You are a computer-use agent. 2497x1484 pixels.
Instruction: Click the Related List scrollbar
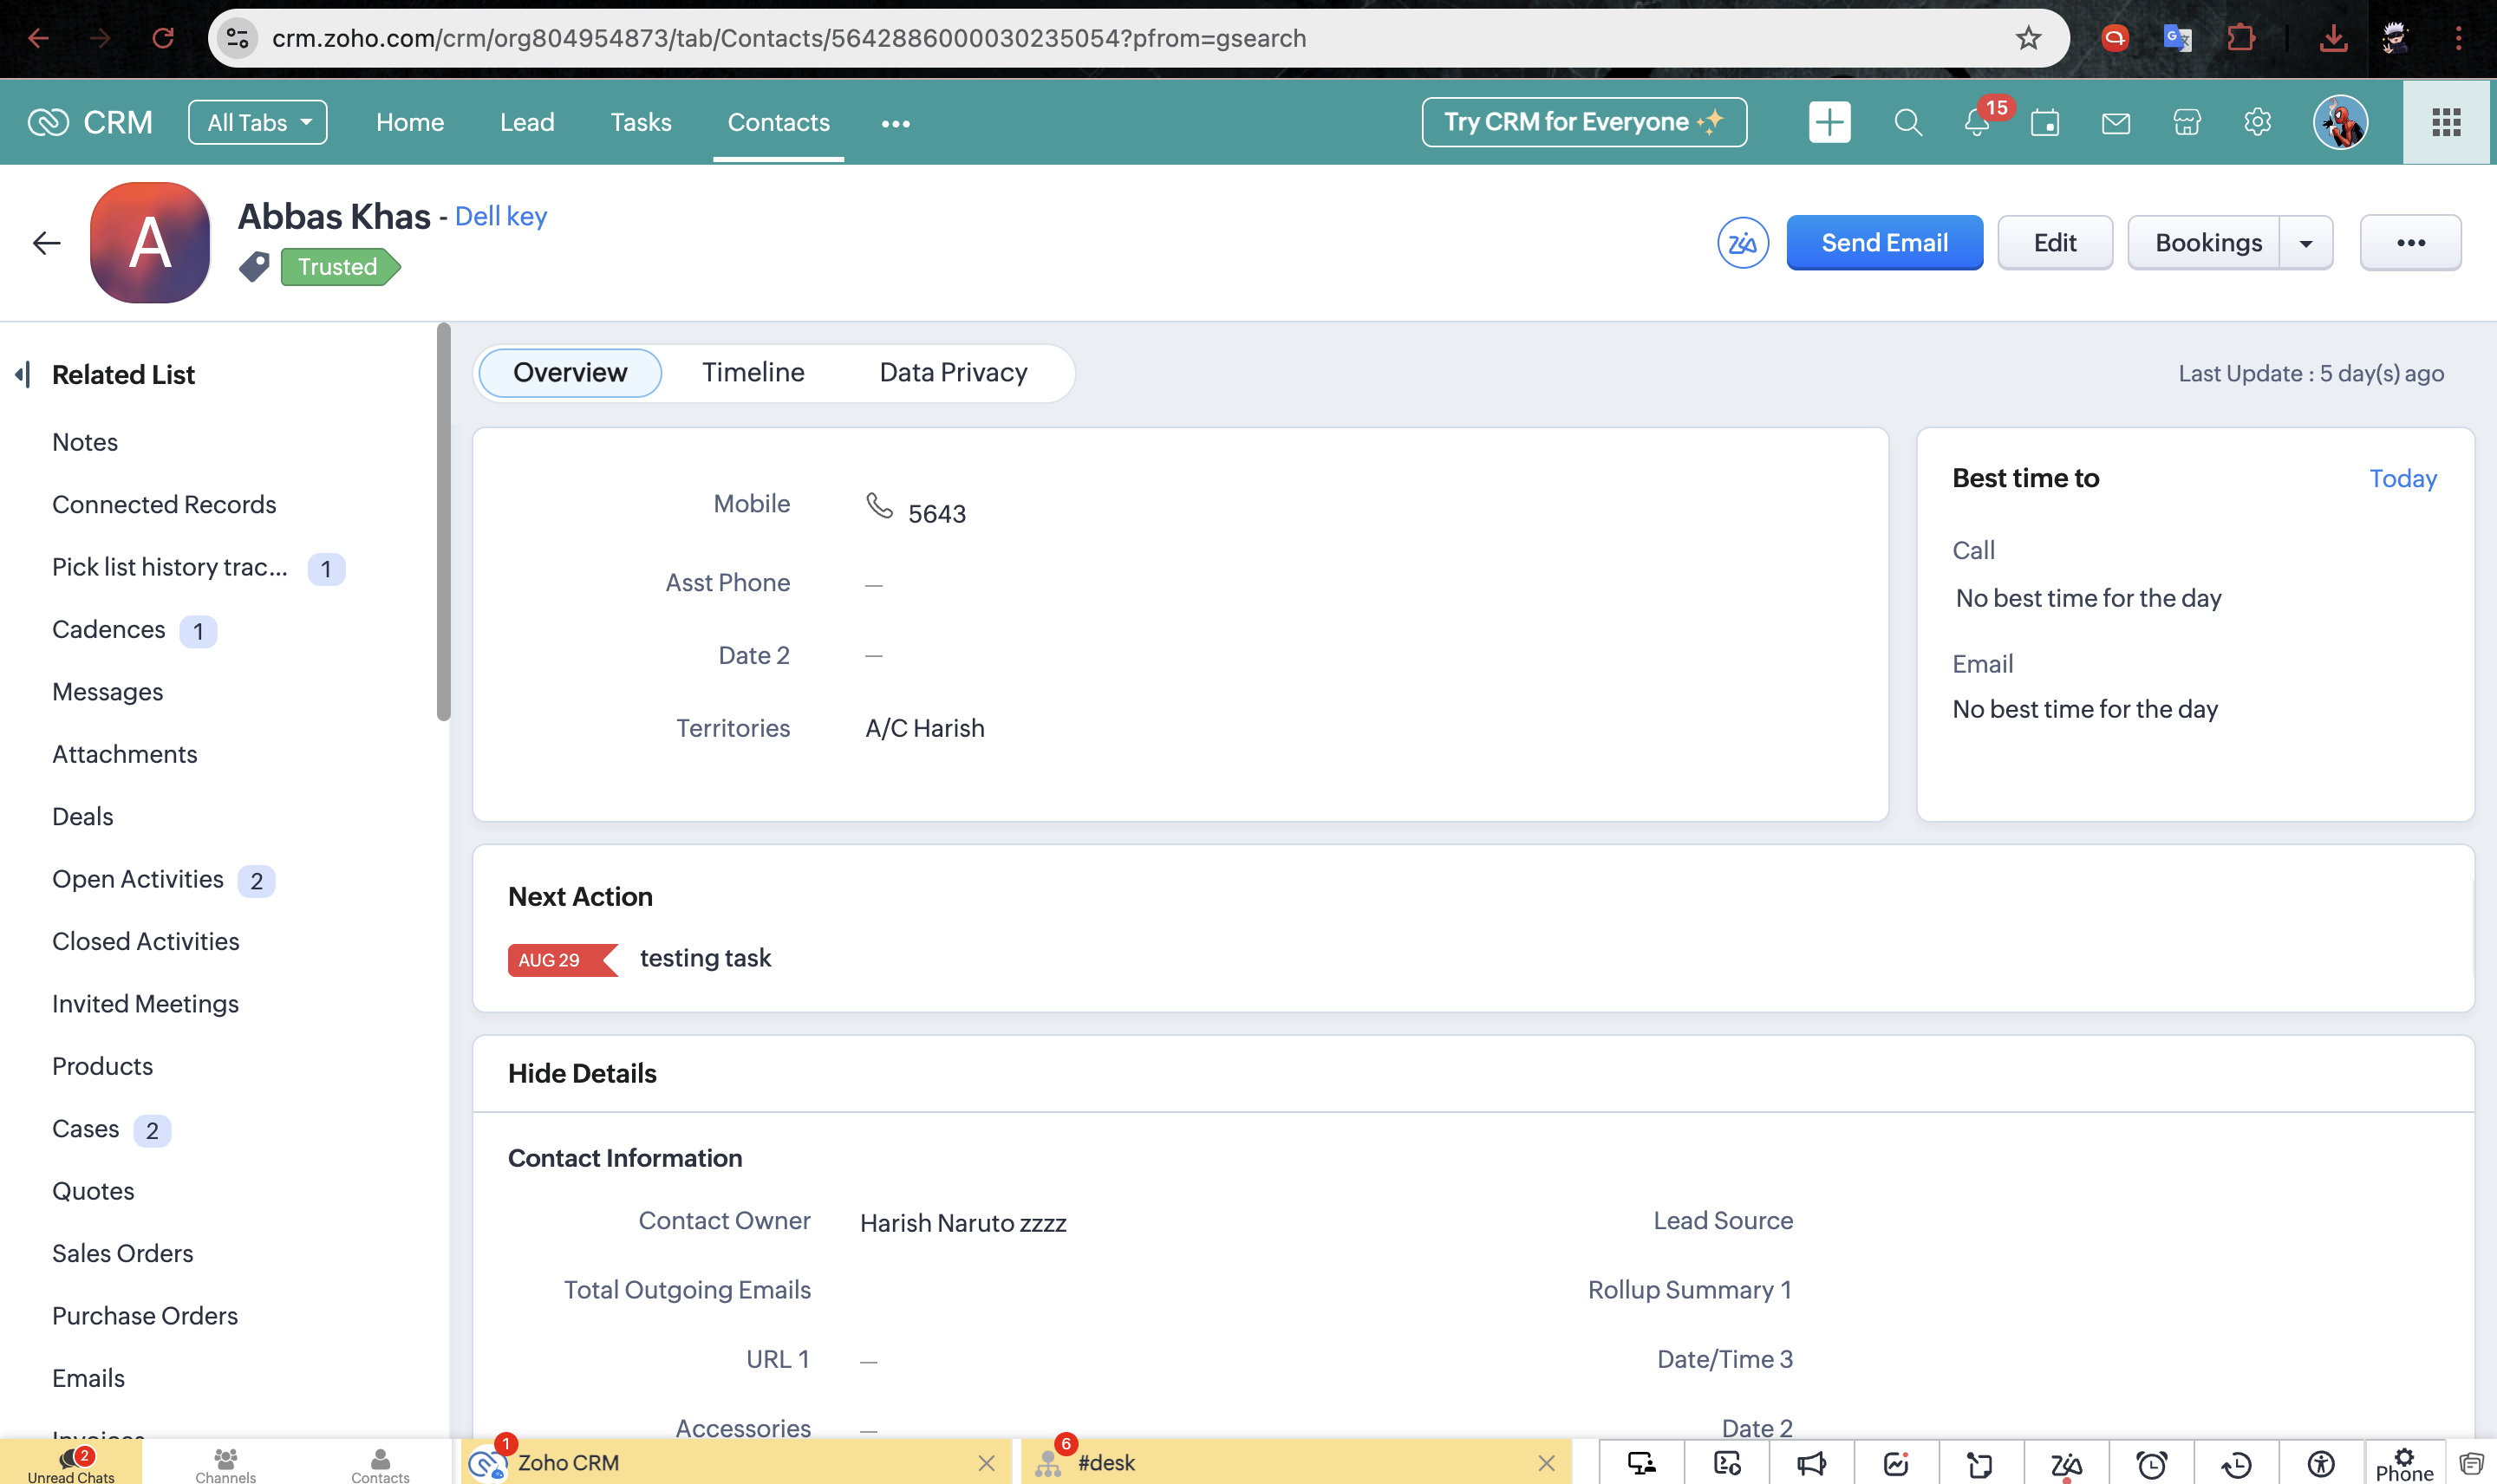(443, 520)
